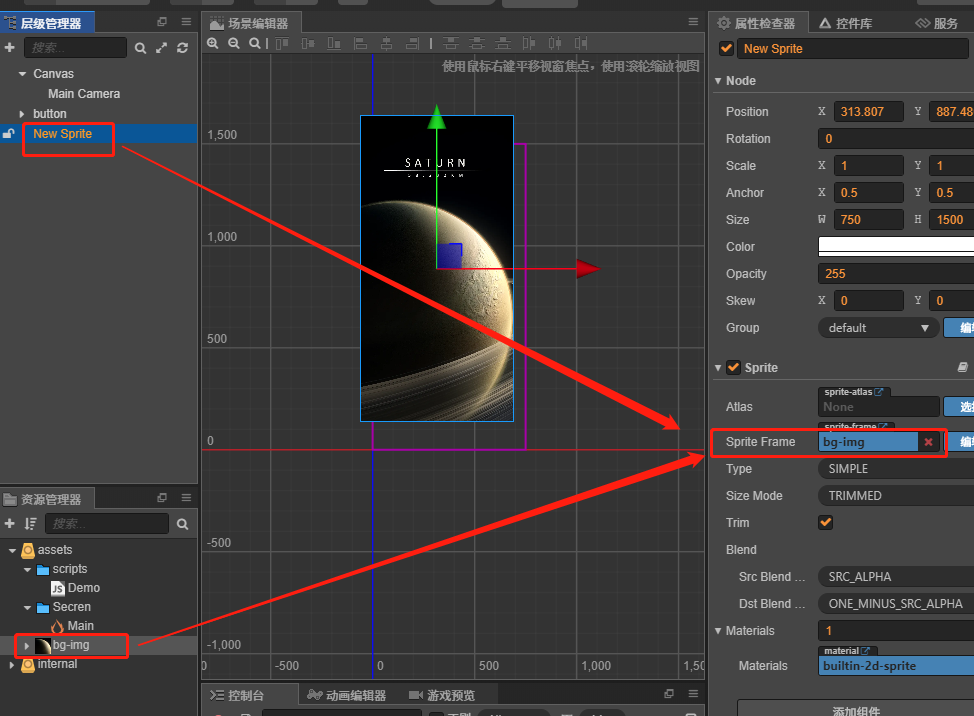Screen dimensions: 974x716
Task: Open the node Color swatch
Action: tap(896, 247)
